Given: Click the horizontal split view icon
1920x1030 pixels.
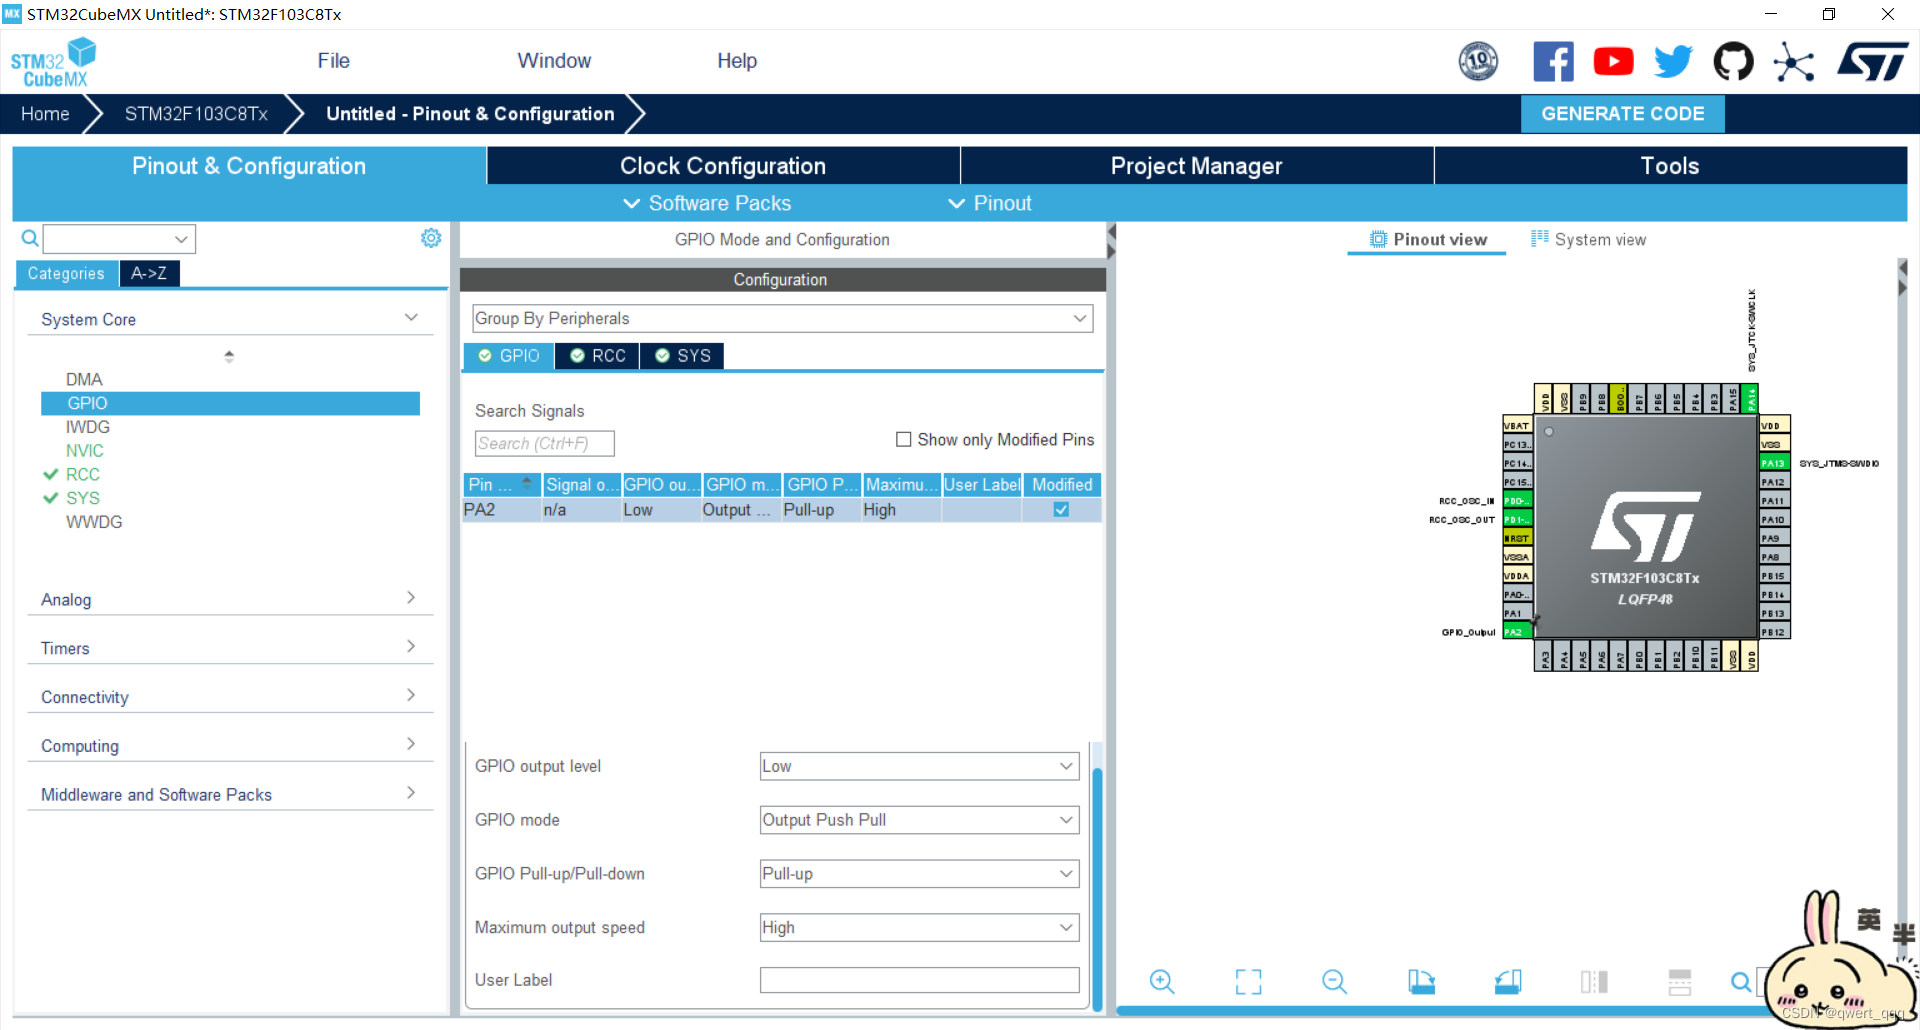Looking at the screenshot, I should click(1680, 982).
